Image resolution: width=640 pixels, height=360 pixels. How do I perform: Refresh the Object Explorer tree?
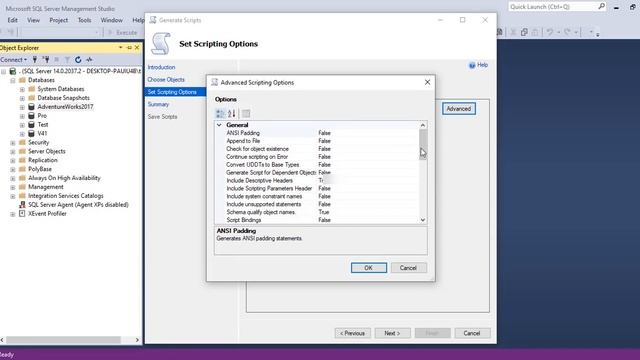coord(78,60)
